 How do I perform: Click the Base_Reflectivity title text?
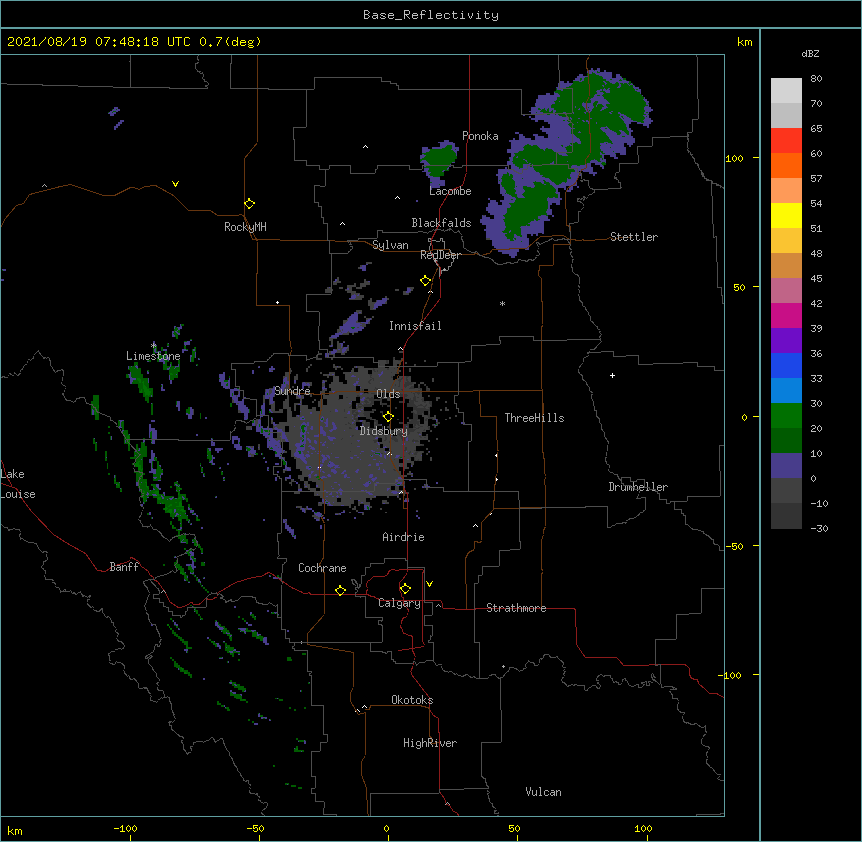coord(431,15)
